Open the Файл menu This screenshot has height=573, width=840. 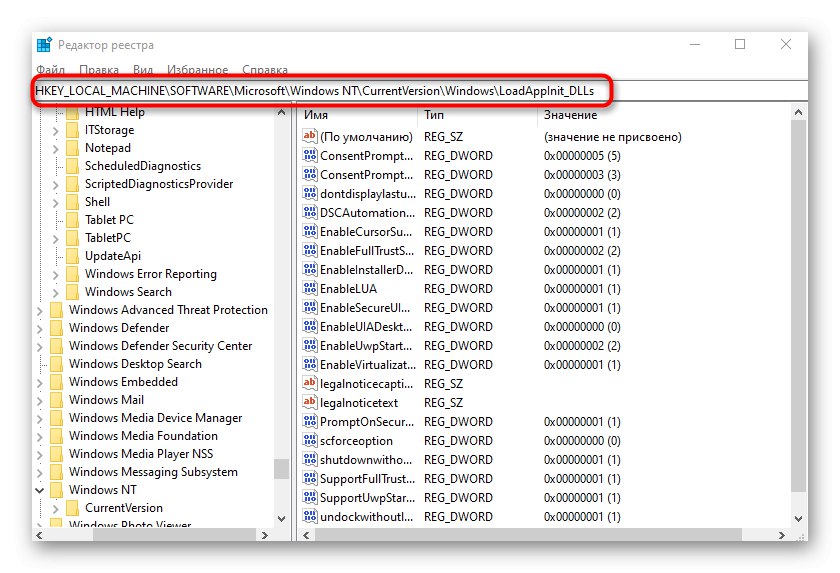(x=50, y=70)
